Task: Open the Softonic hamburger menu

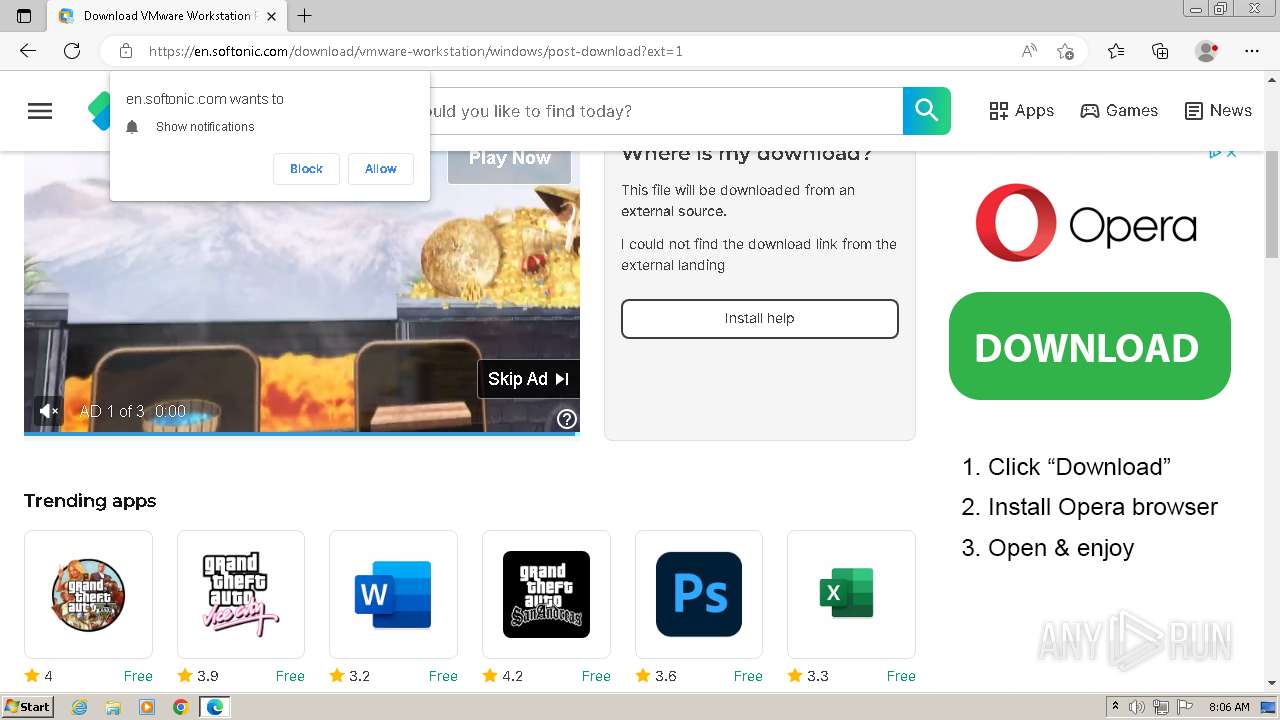Action: [40, 111]
